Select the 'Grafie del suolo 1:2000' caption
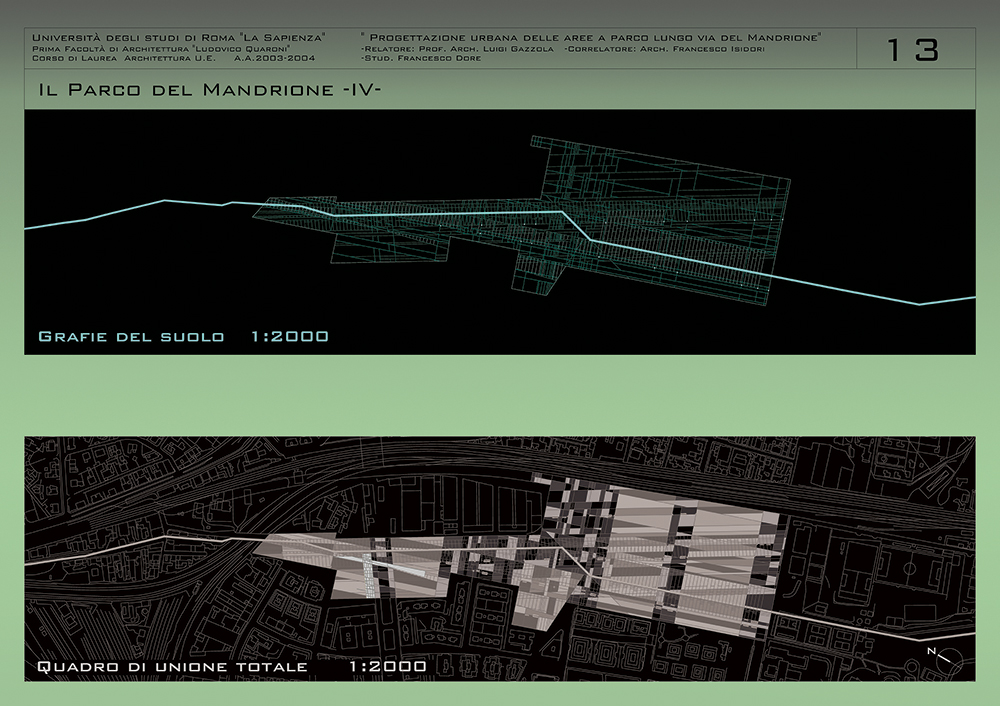This screenshot has height=706, width=1000. tap(183, 336)
